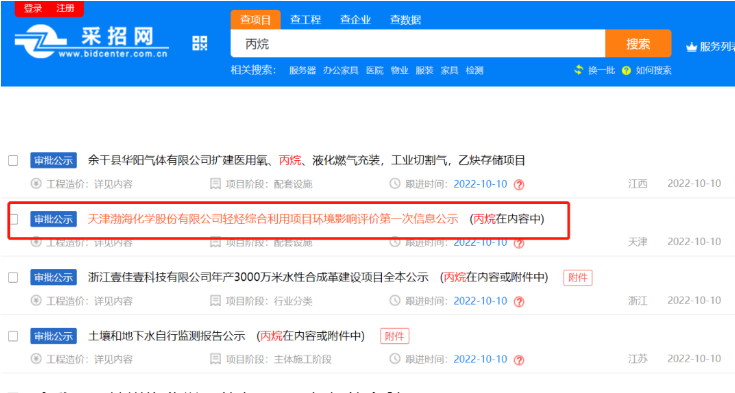The image size is (735, 393).
Task: Click the 审批公示 badge on 天津渤海化学 row
Action: (53, 219)
